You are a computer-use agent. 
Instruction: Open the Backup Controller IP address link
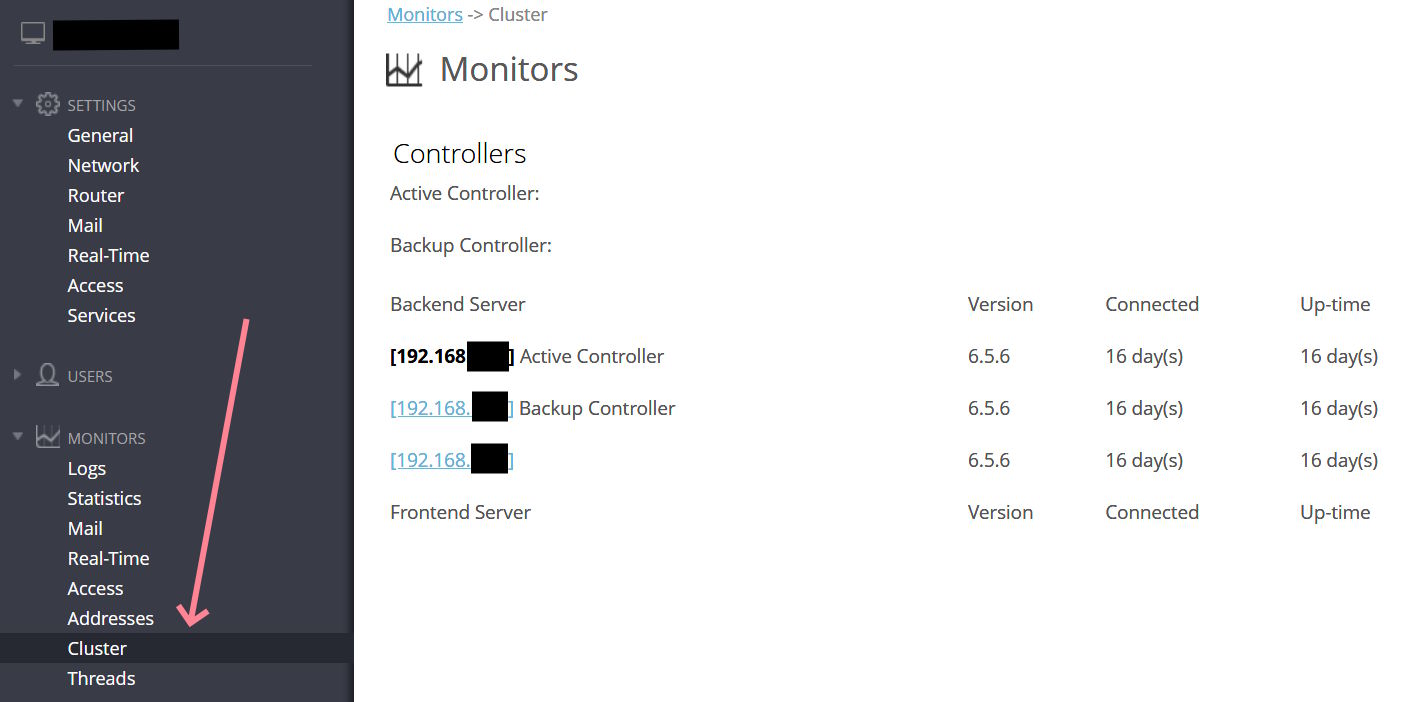[x=452, y=408]
